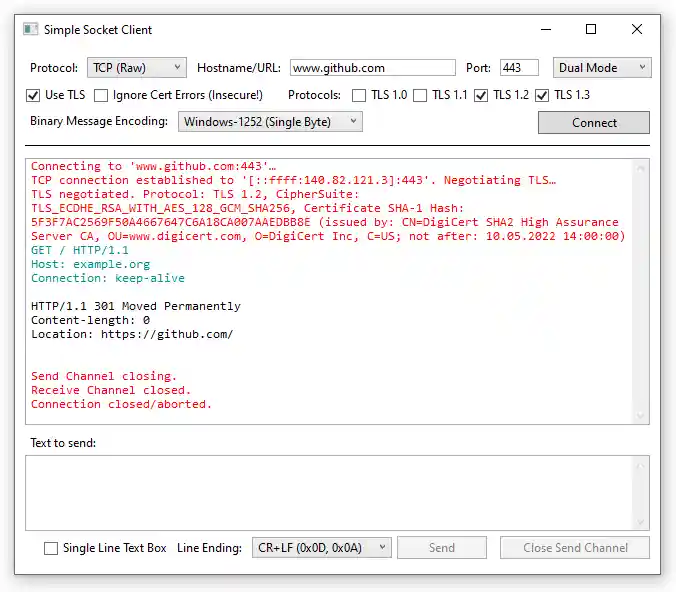Open the Line Ending CR+LF dropdown
Viewport: 676px width, 592px height.
pyautogui.click(x=321, y=548)
